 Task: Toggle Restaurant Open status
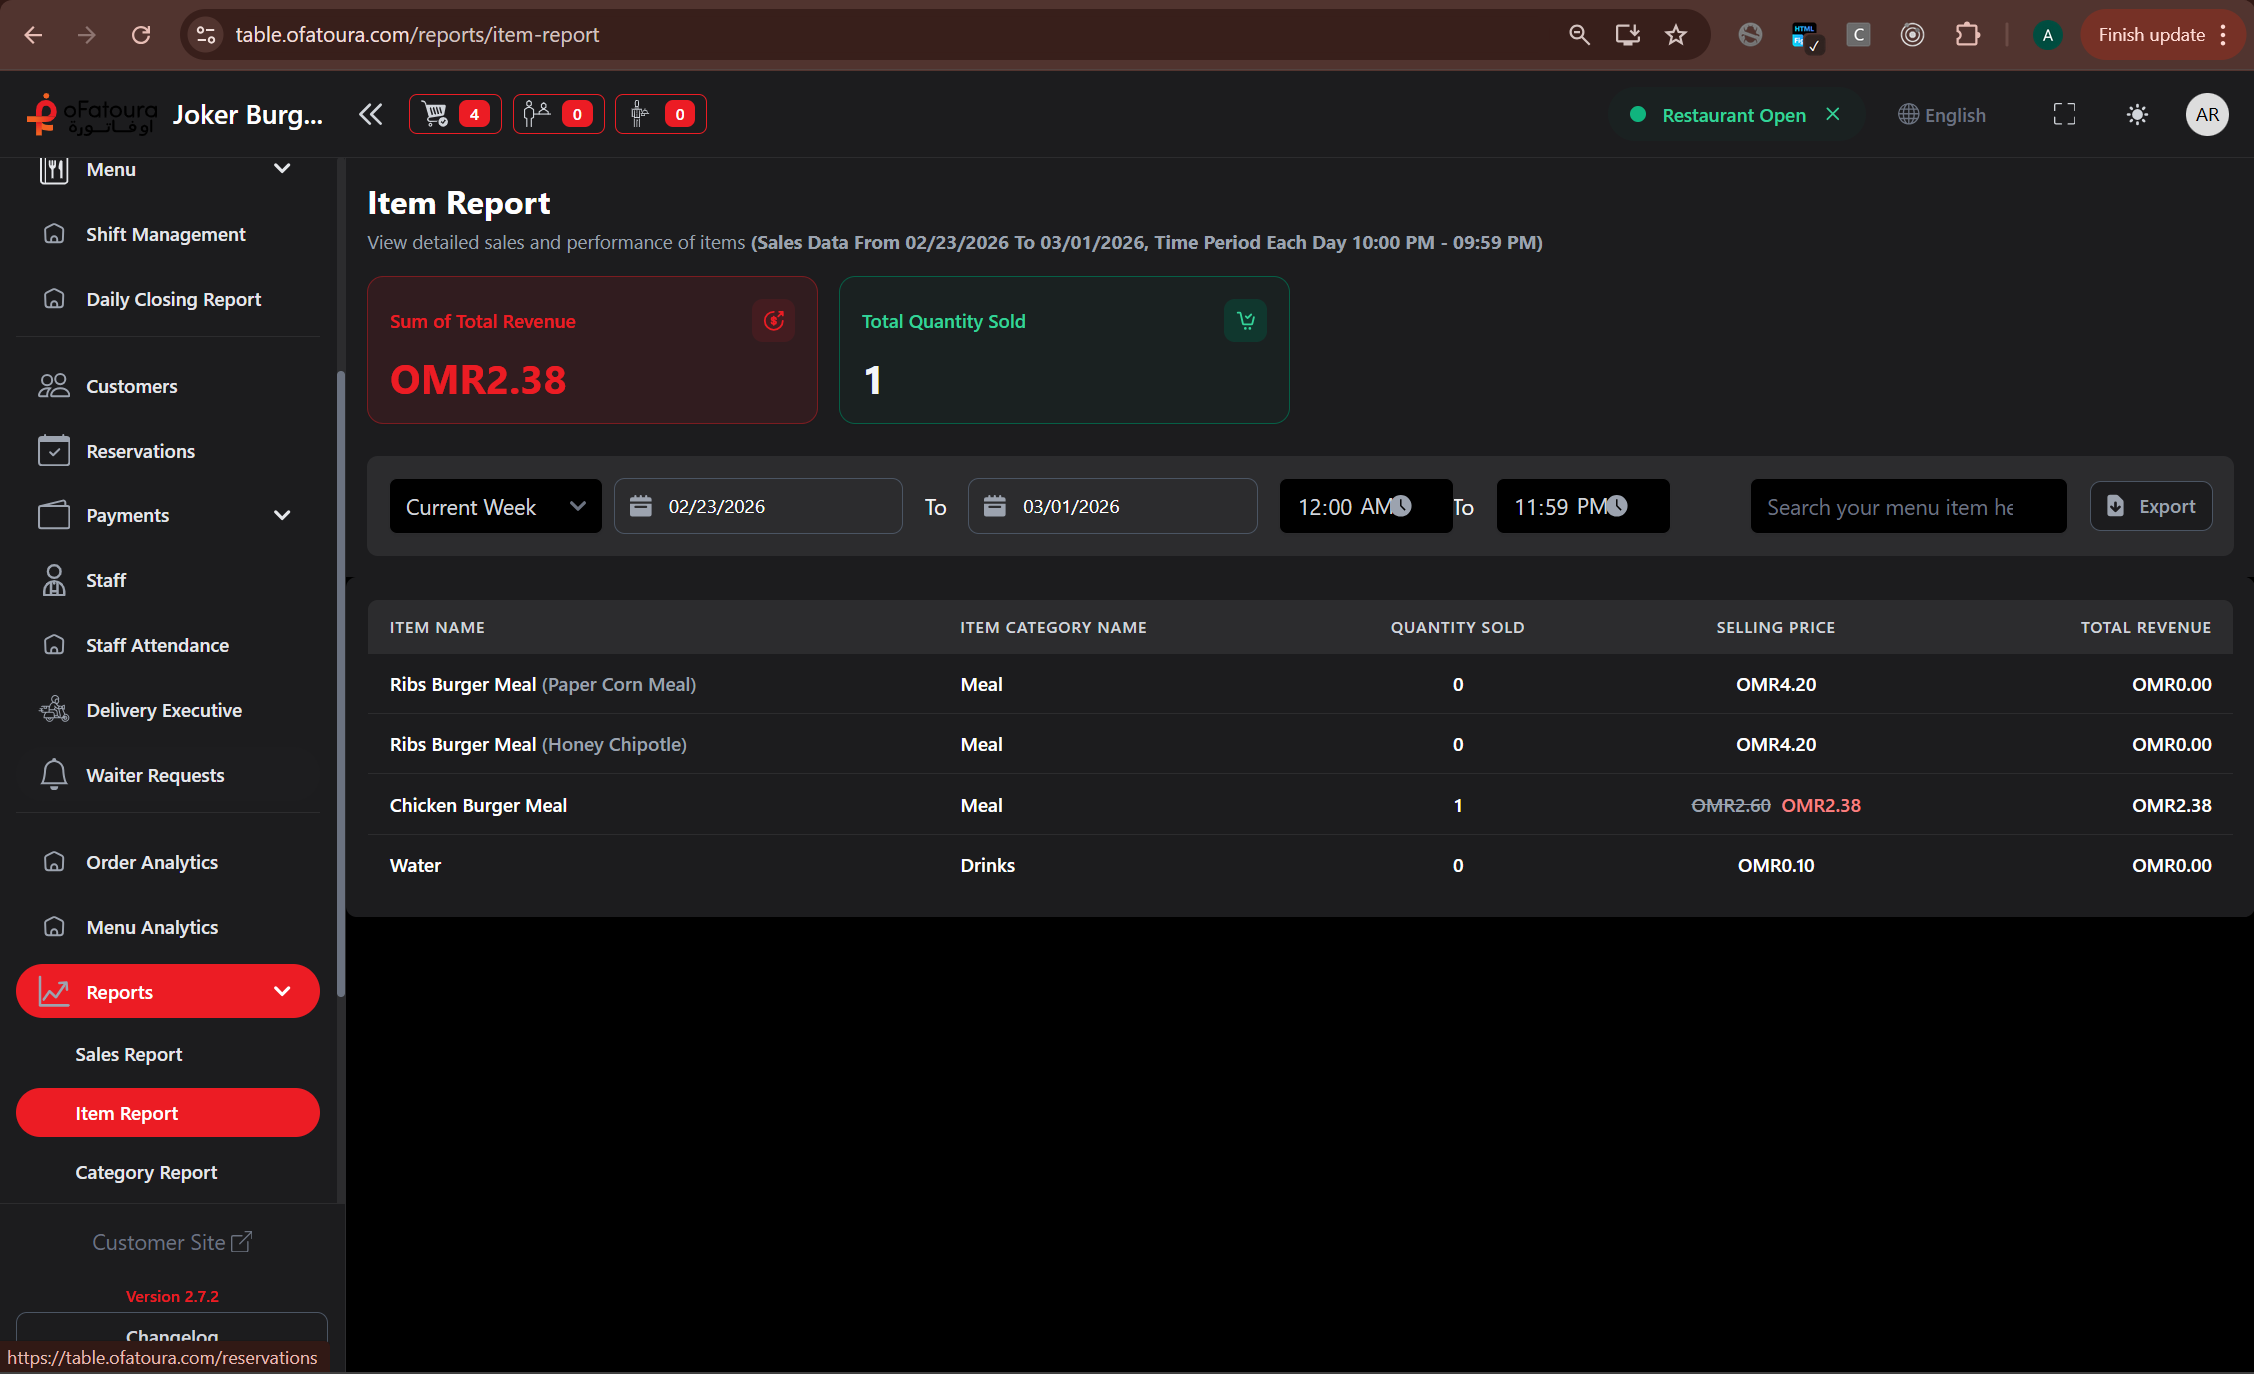(1734, 115)
